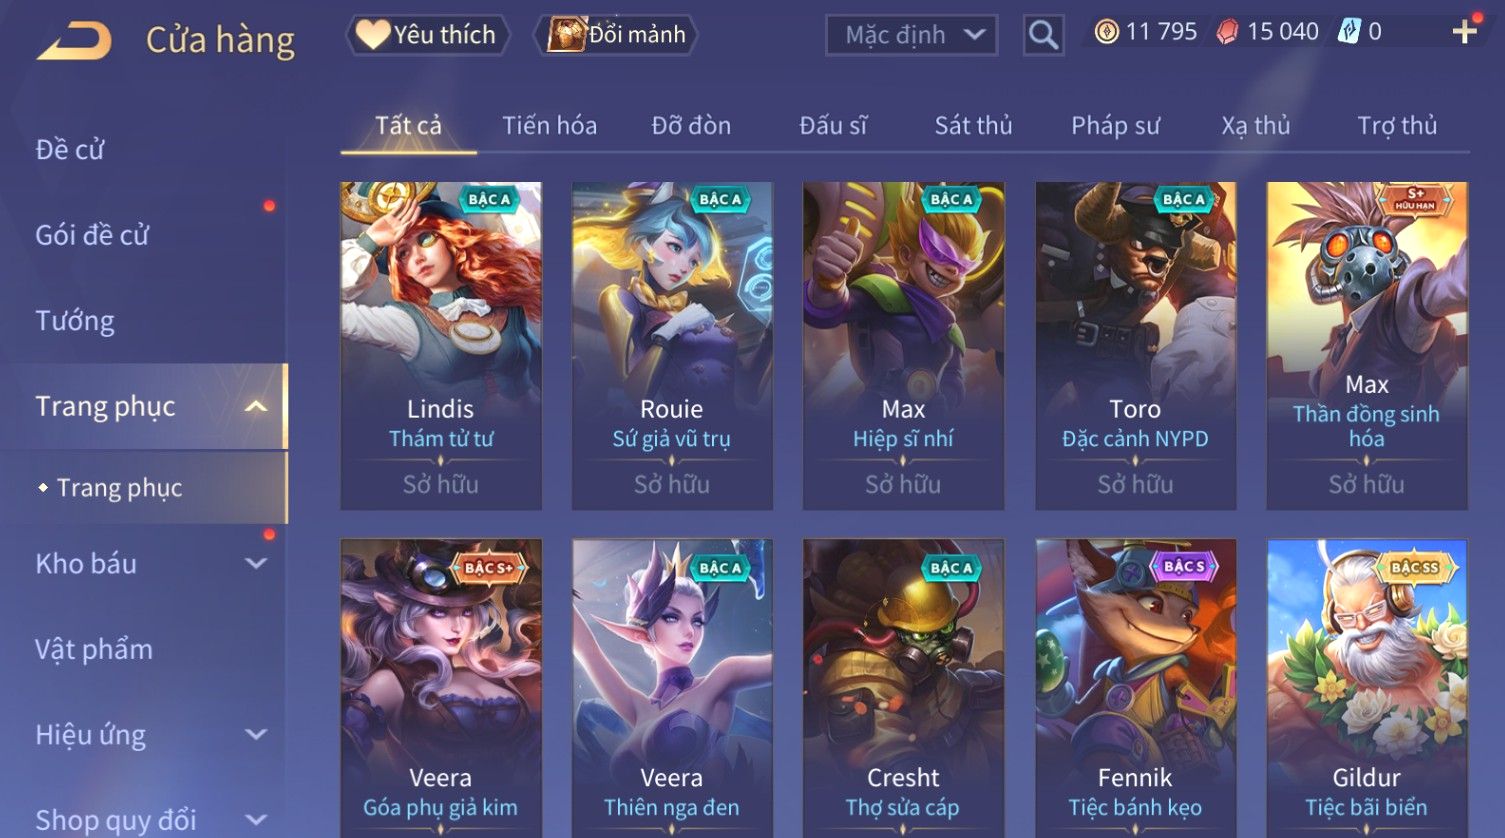Viewport: 1505px width, 838px height.
Task: Click the red ruby currency icon
Action: click(1227, 32)
